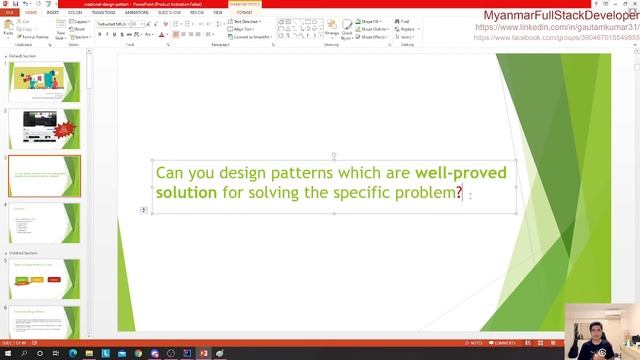640x360 pixels.
Task: Switch to the TRANSITIONS tab
Action: [x=104, y=13]
